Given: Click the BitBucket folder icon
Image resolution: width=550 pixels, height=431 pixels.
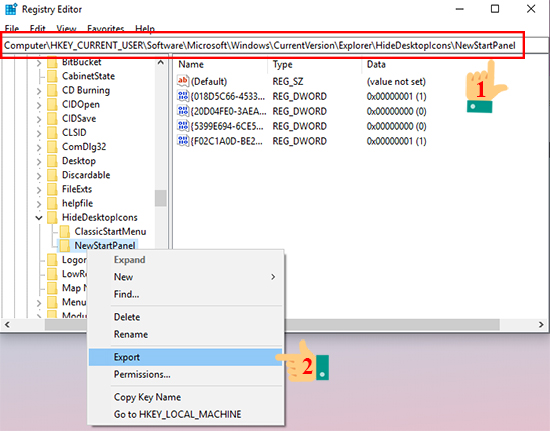Looking at the screenshot, I should point(52,62).
